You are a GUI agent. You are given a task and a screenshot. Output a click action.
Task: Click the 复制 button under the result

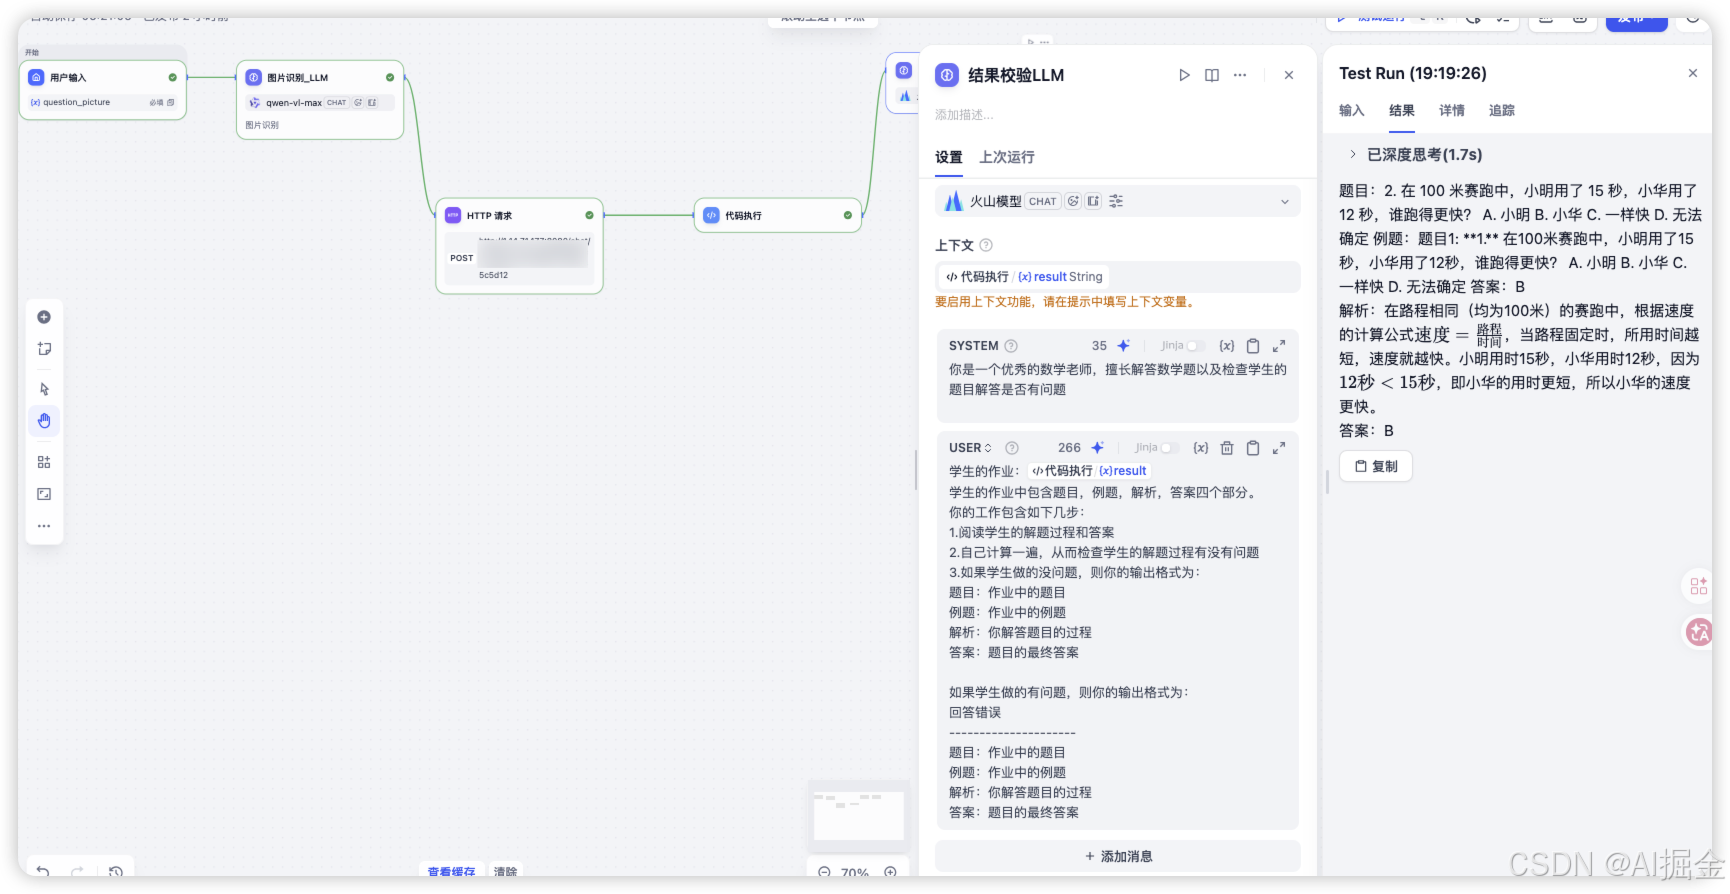click(x=1376, y=466)
